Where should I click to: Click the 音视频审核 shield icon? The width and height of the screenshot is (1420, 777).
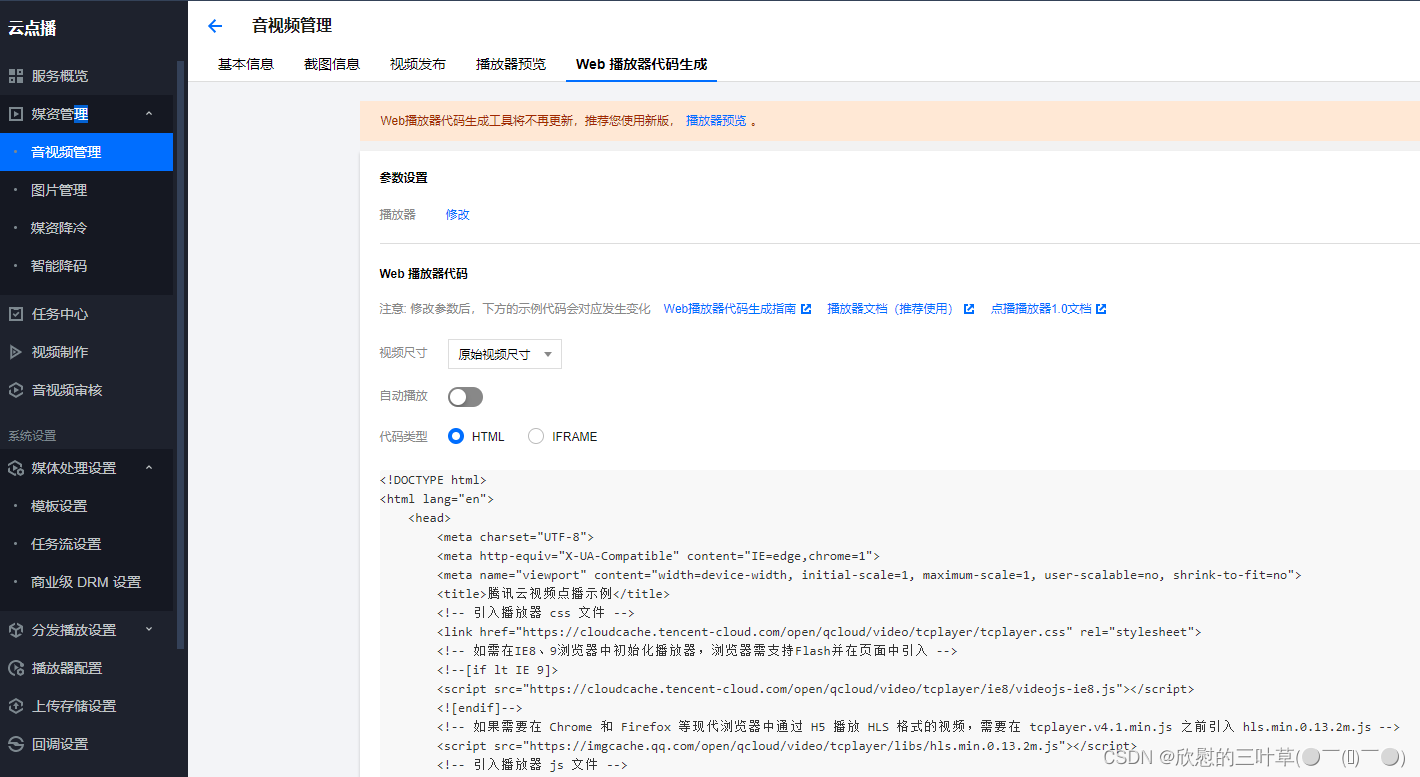click(16, 390)
